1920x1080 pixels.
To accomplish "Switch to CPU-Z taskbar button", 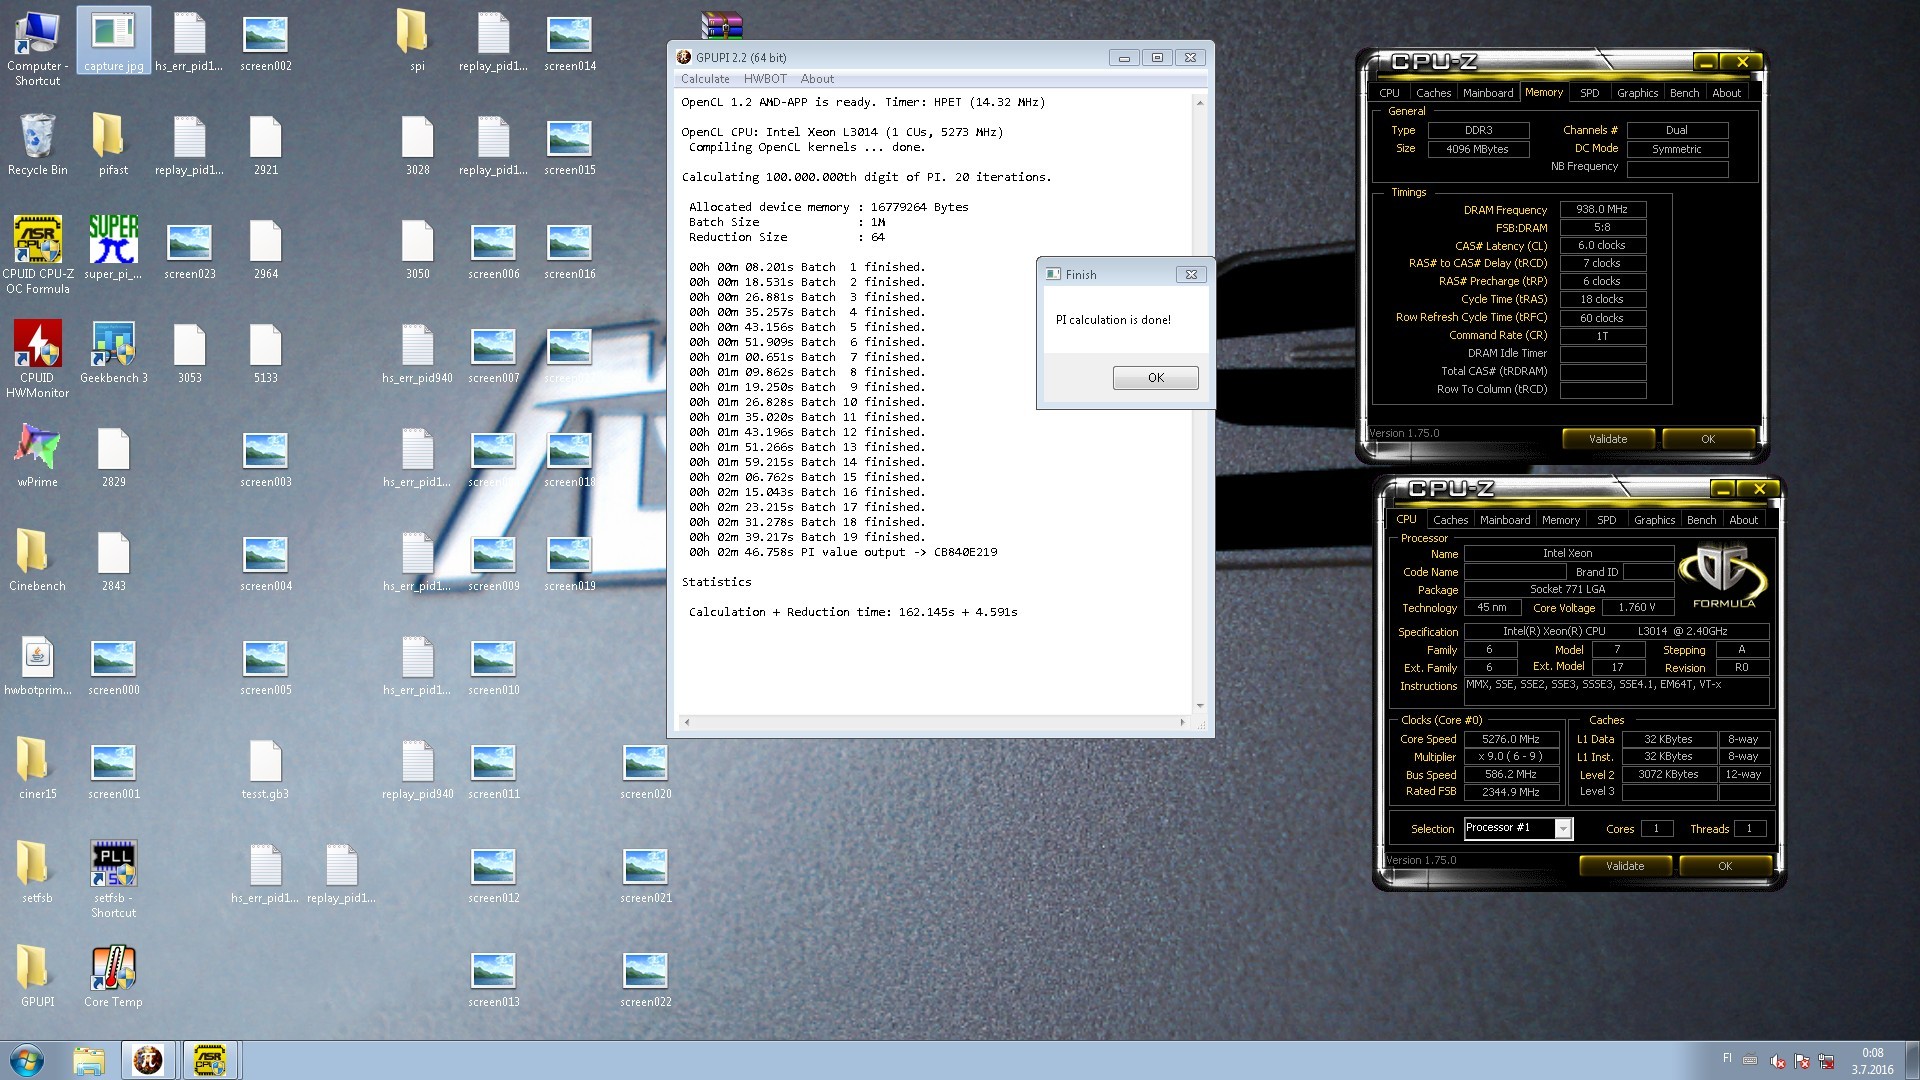I will (210, 1060).
